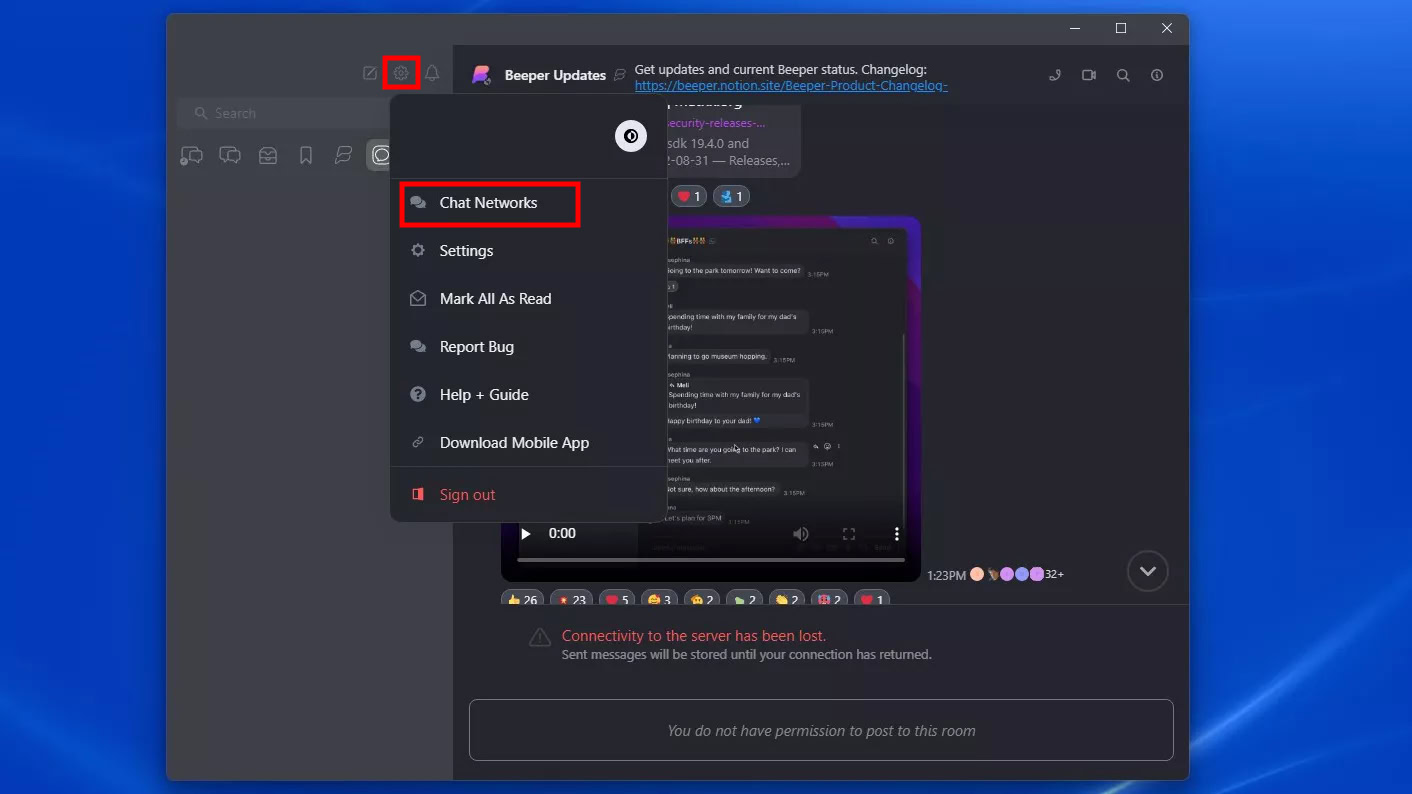The height and width of the screenshot is (794, 1412).
Task: Select the highlighted chat bubble network filter
Action: (380, 155)
